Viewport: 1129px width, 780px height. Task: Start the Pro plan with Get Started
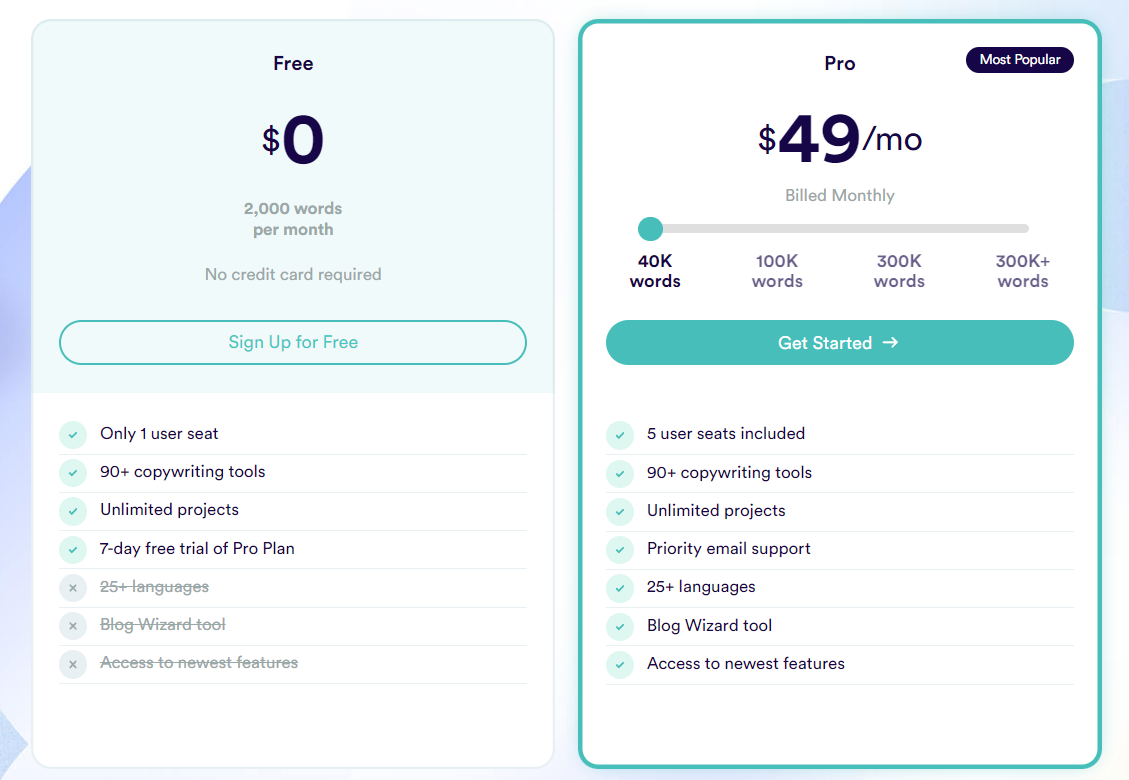(x=840, y=342)
